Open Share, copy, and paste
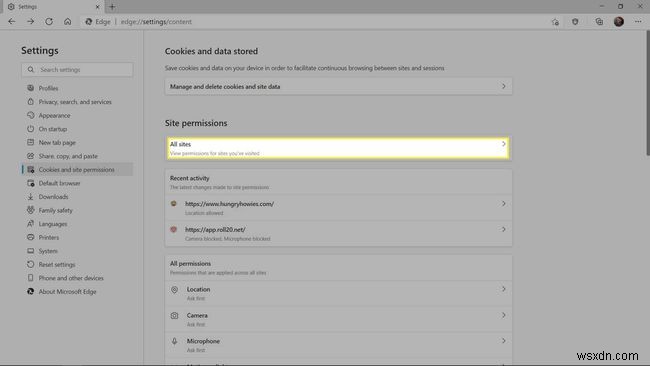This screenshot has width=650, height=366. click(x=68, y=156)
